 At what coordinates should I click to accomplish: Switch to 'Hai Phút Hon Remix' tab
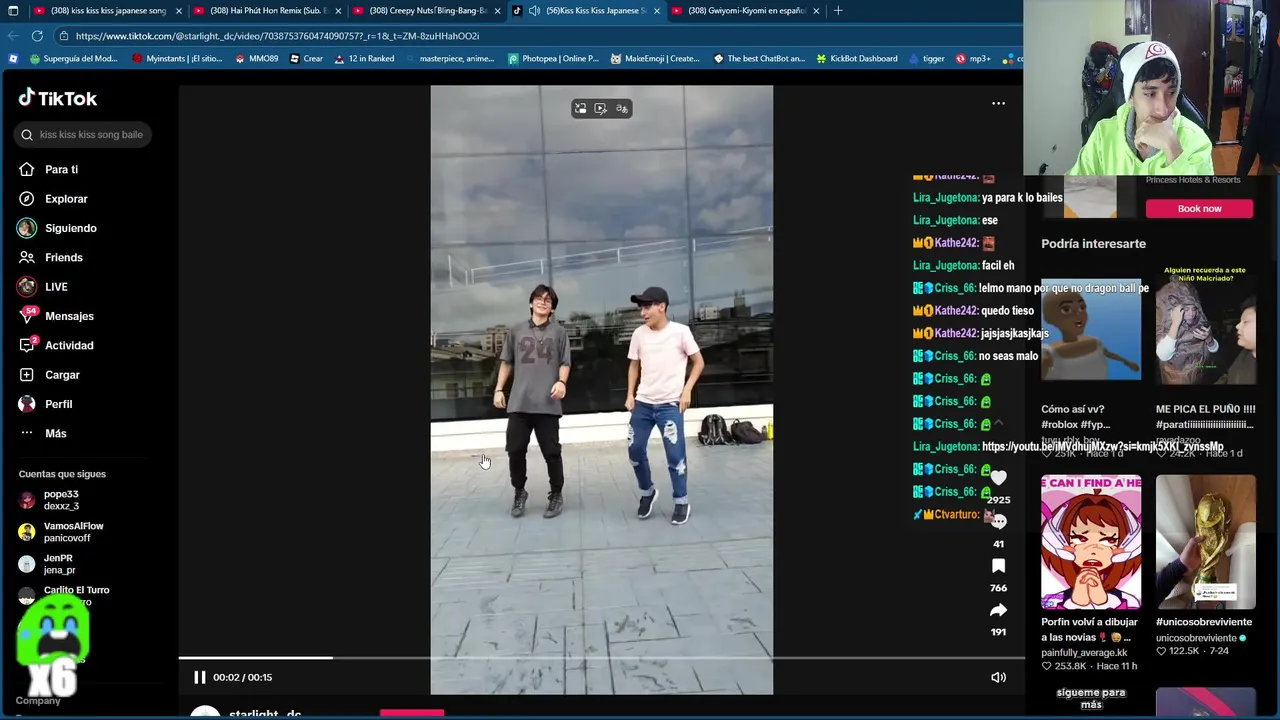tap(267, 11)
